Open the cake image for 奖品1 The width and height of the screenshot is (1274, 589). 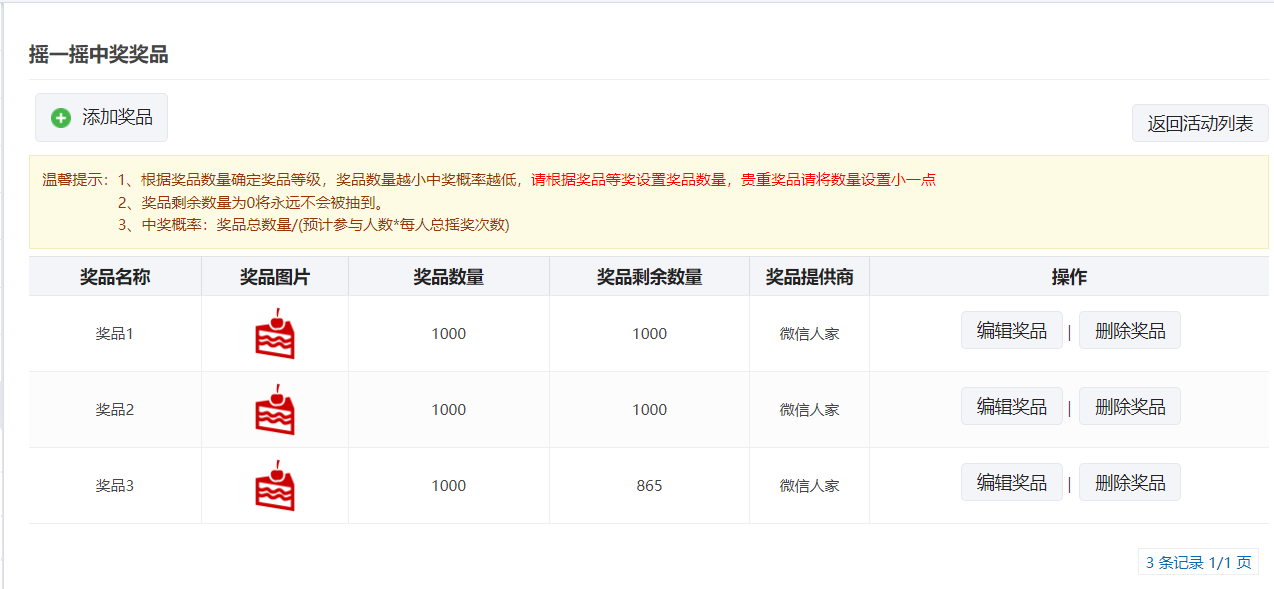pyautogui.click(x=275, y=333)
